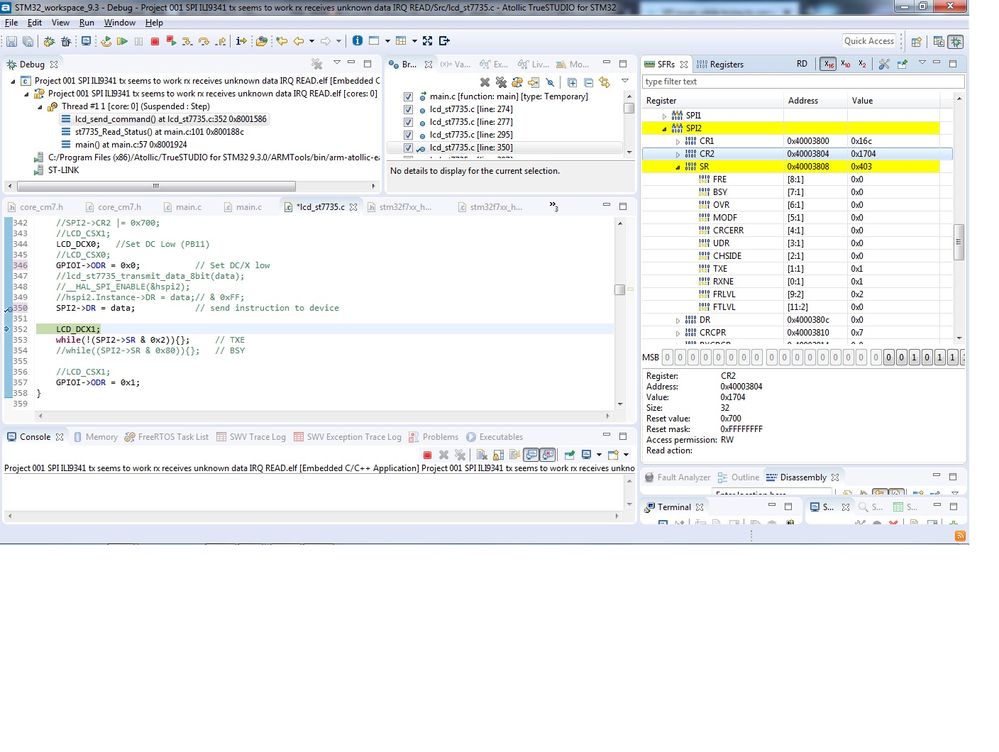999x752 pixels.
Task: Open the File menu
Action: point(11,22)
